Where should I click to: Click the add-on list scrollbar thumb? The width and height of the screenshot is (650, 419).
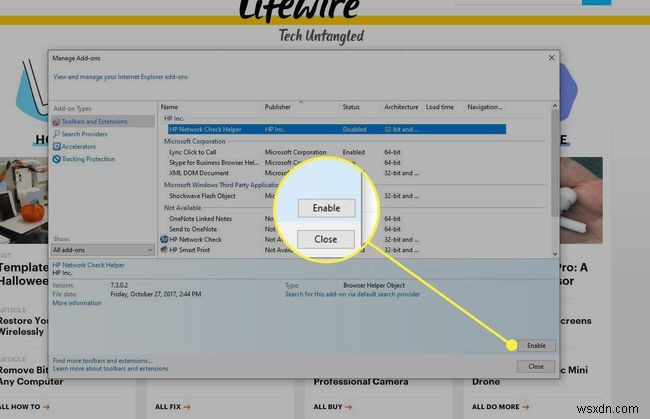(555, 163)
